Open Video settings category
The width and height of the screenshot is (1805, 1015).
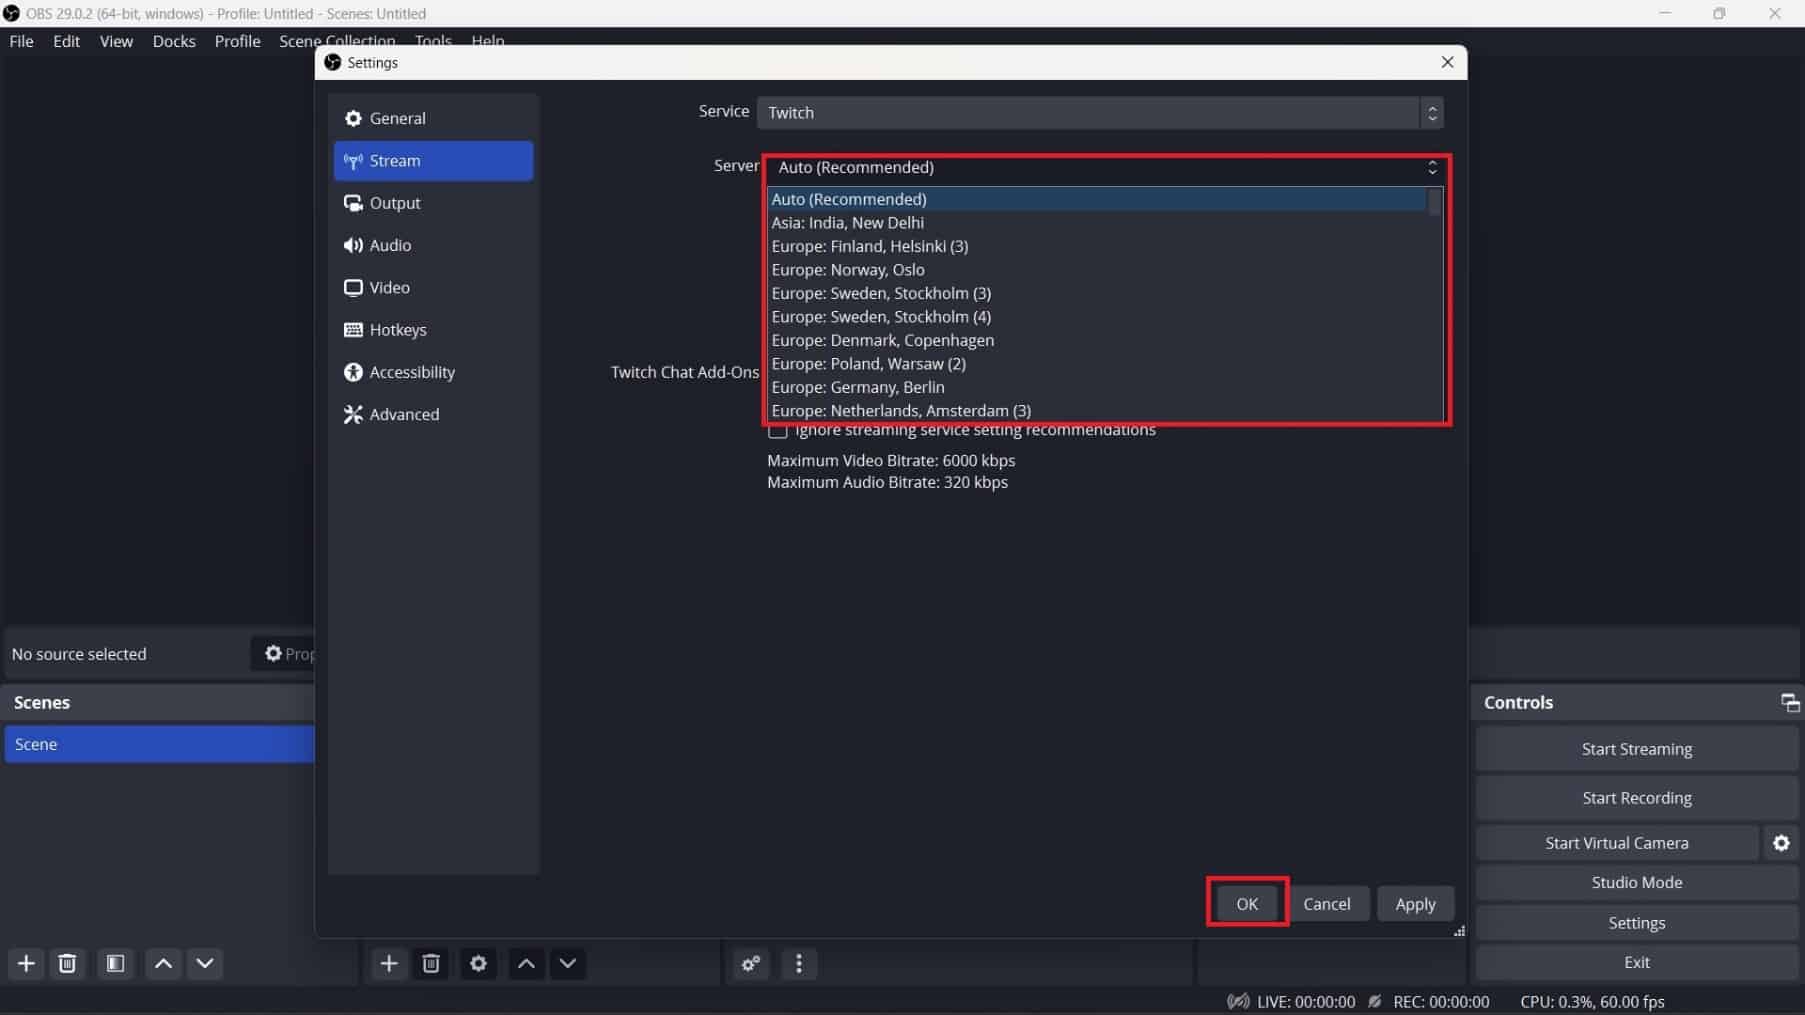[433, 287]
